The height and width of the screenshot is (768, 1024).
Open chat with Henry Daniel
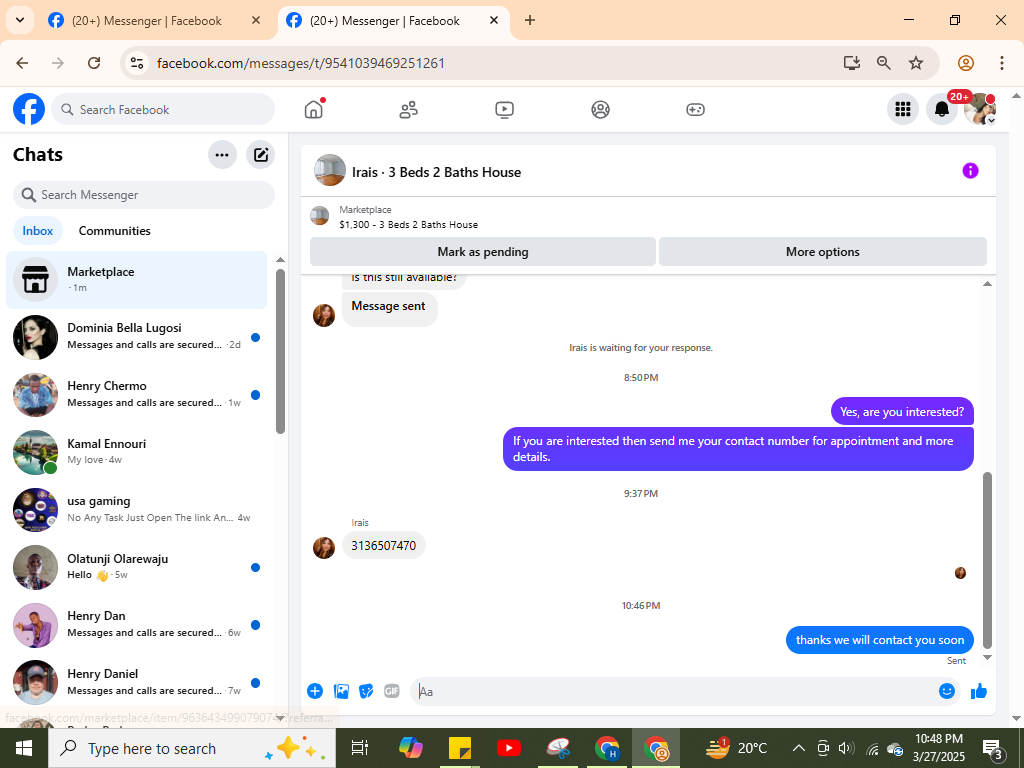coord(136,682)
